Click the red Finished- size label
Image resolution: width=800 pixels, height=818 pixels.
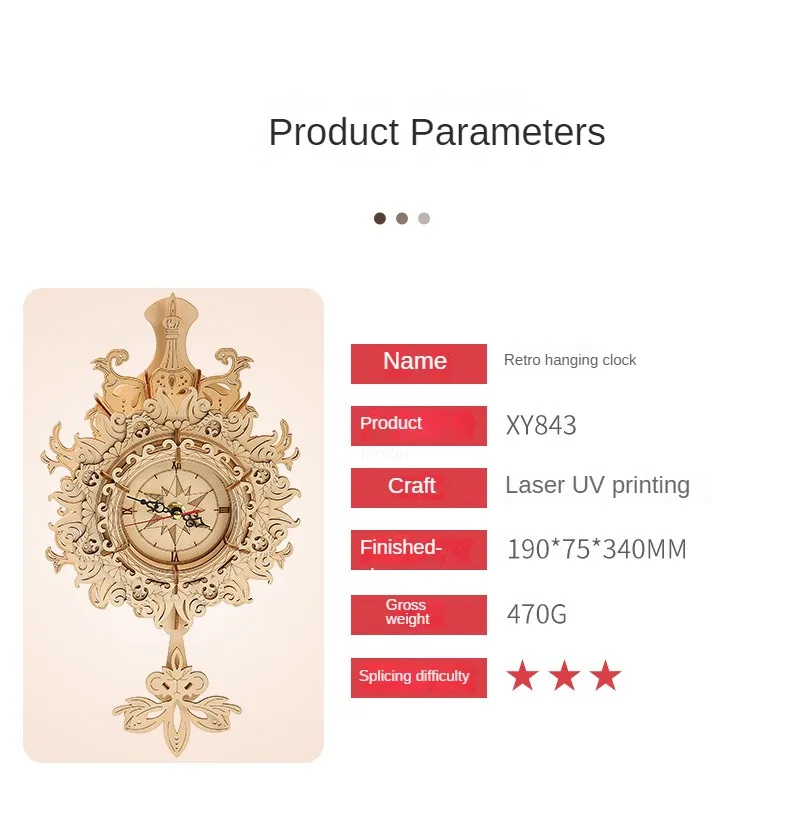tap(419, 550)
